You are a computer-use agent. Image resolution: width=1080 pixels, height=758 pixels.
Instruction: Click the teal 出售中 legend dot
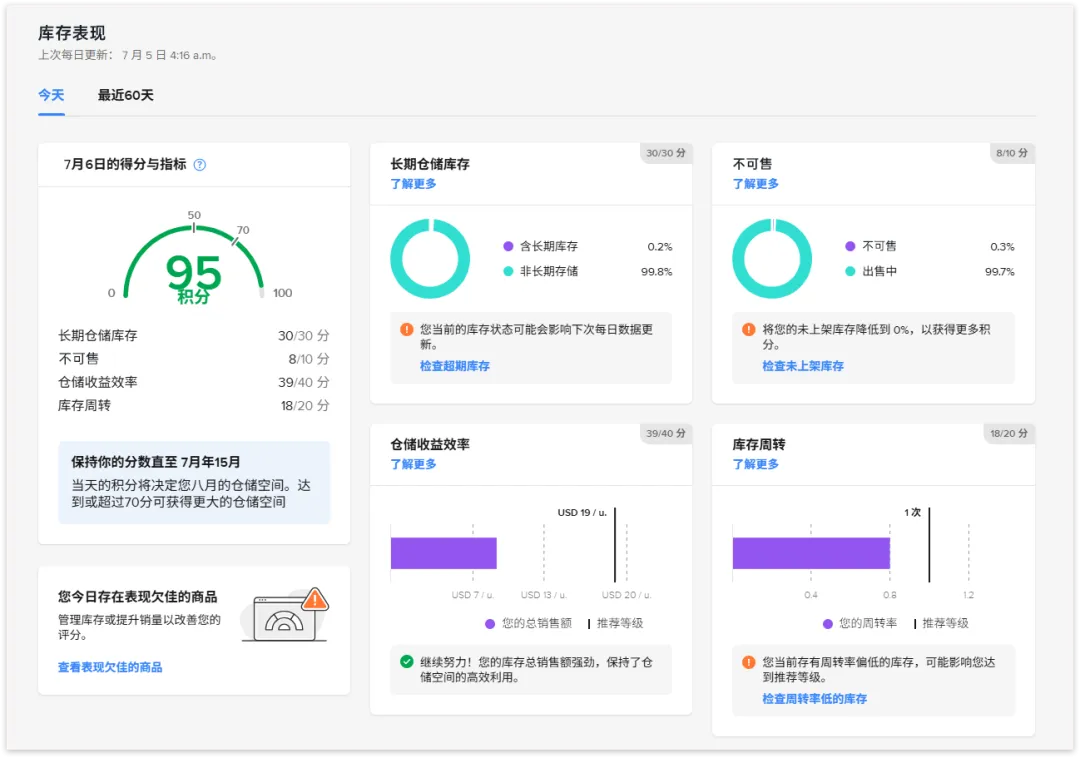click(850, 271)
